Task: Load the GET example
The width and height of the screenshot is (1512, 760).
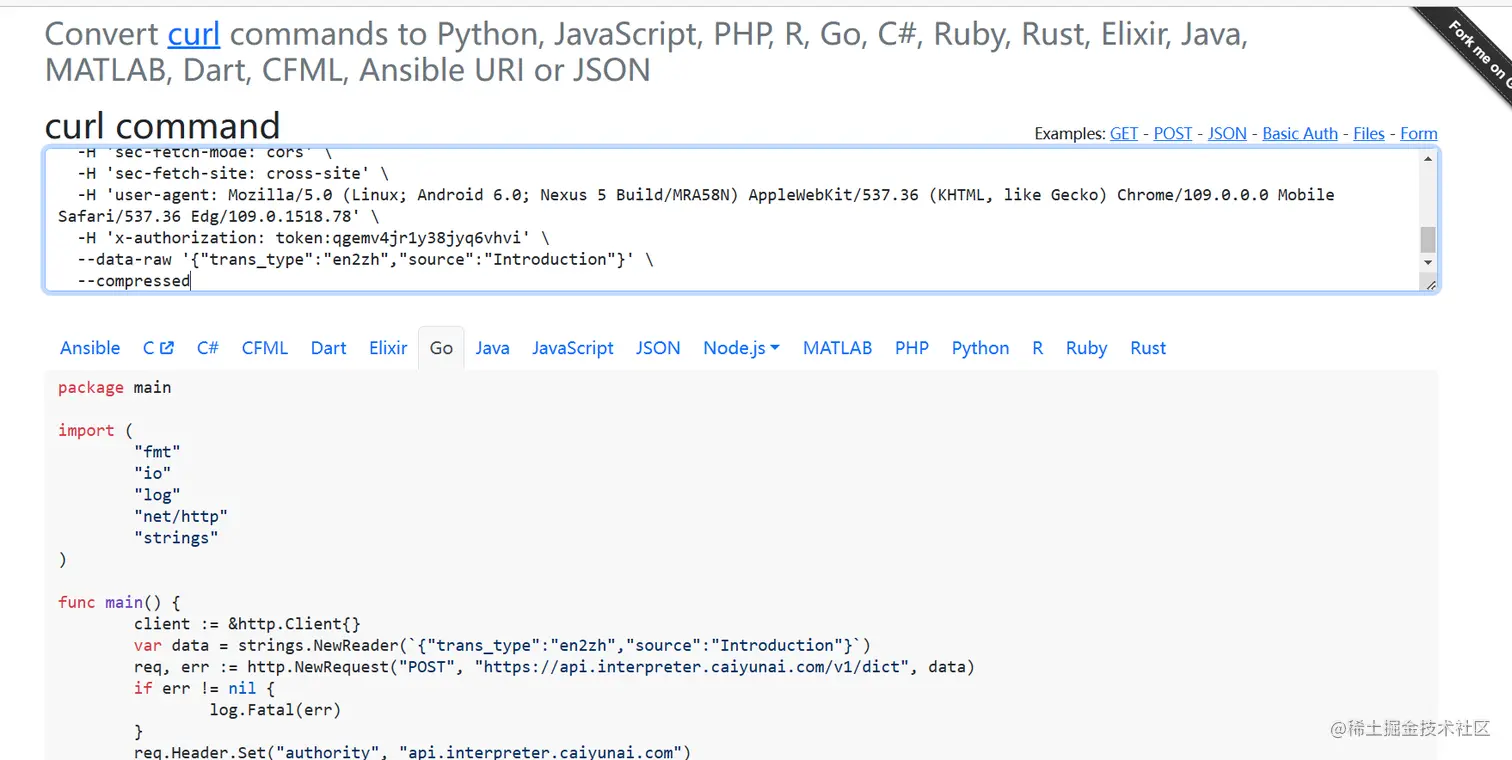Action: [1124, 134]
